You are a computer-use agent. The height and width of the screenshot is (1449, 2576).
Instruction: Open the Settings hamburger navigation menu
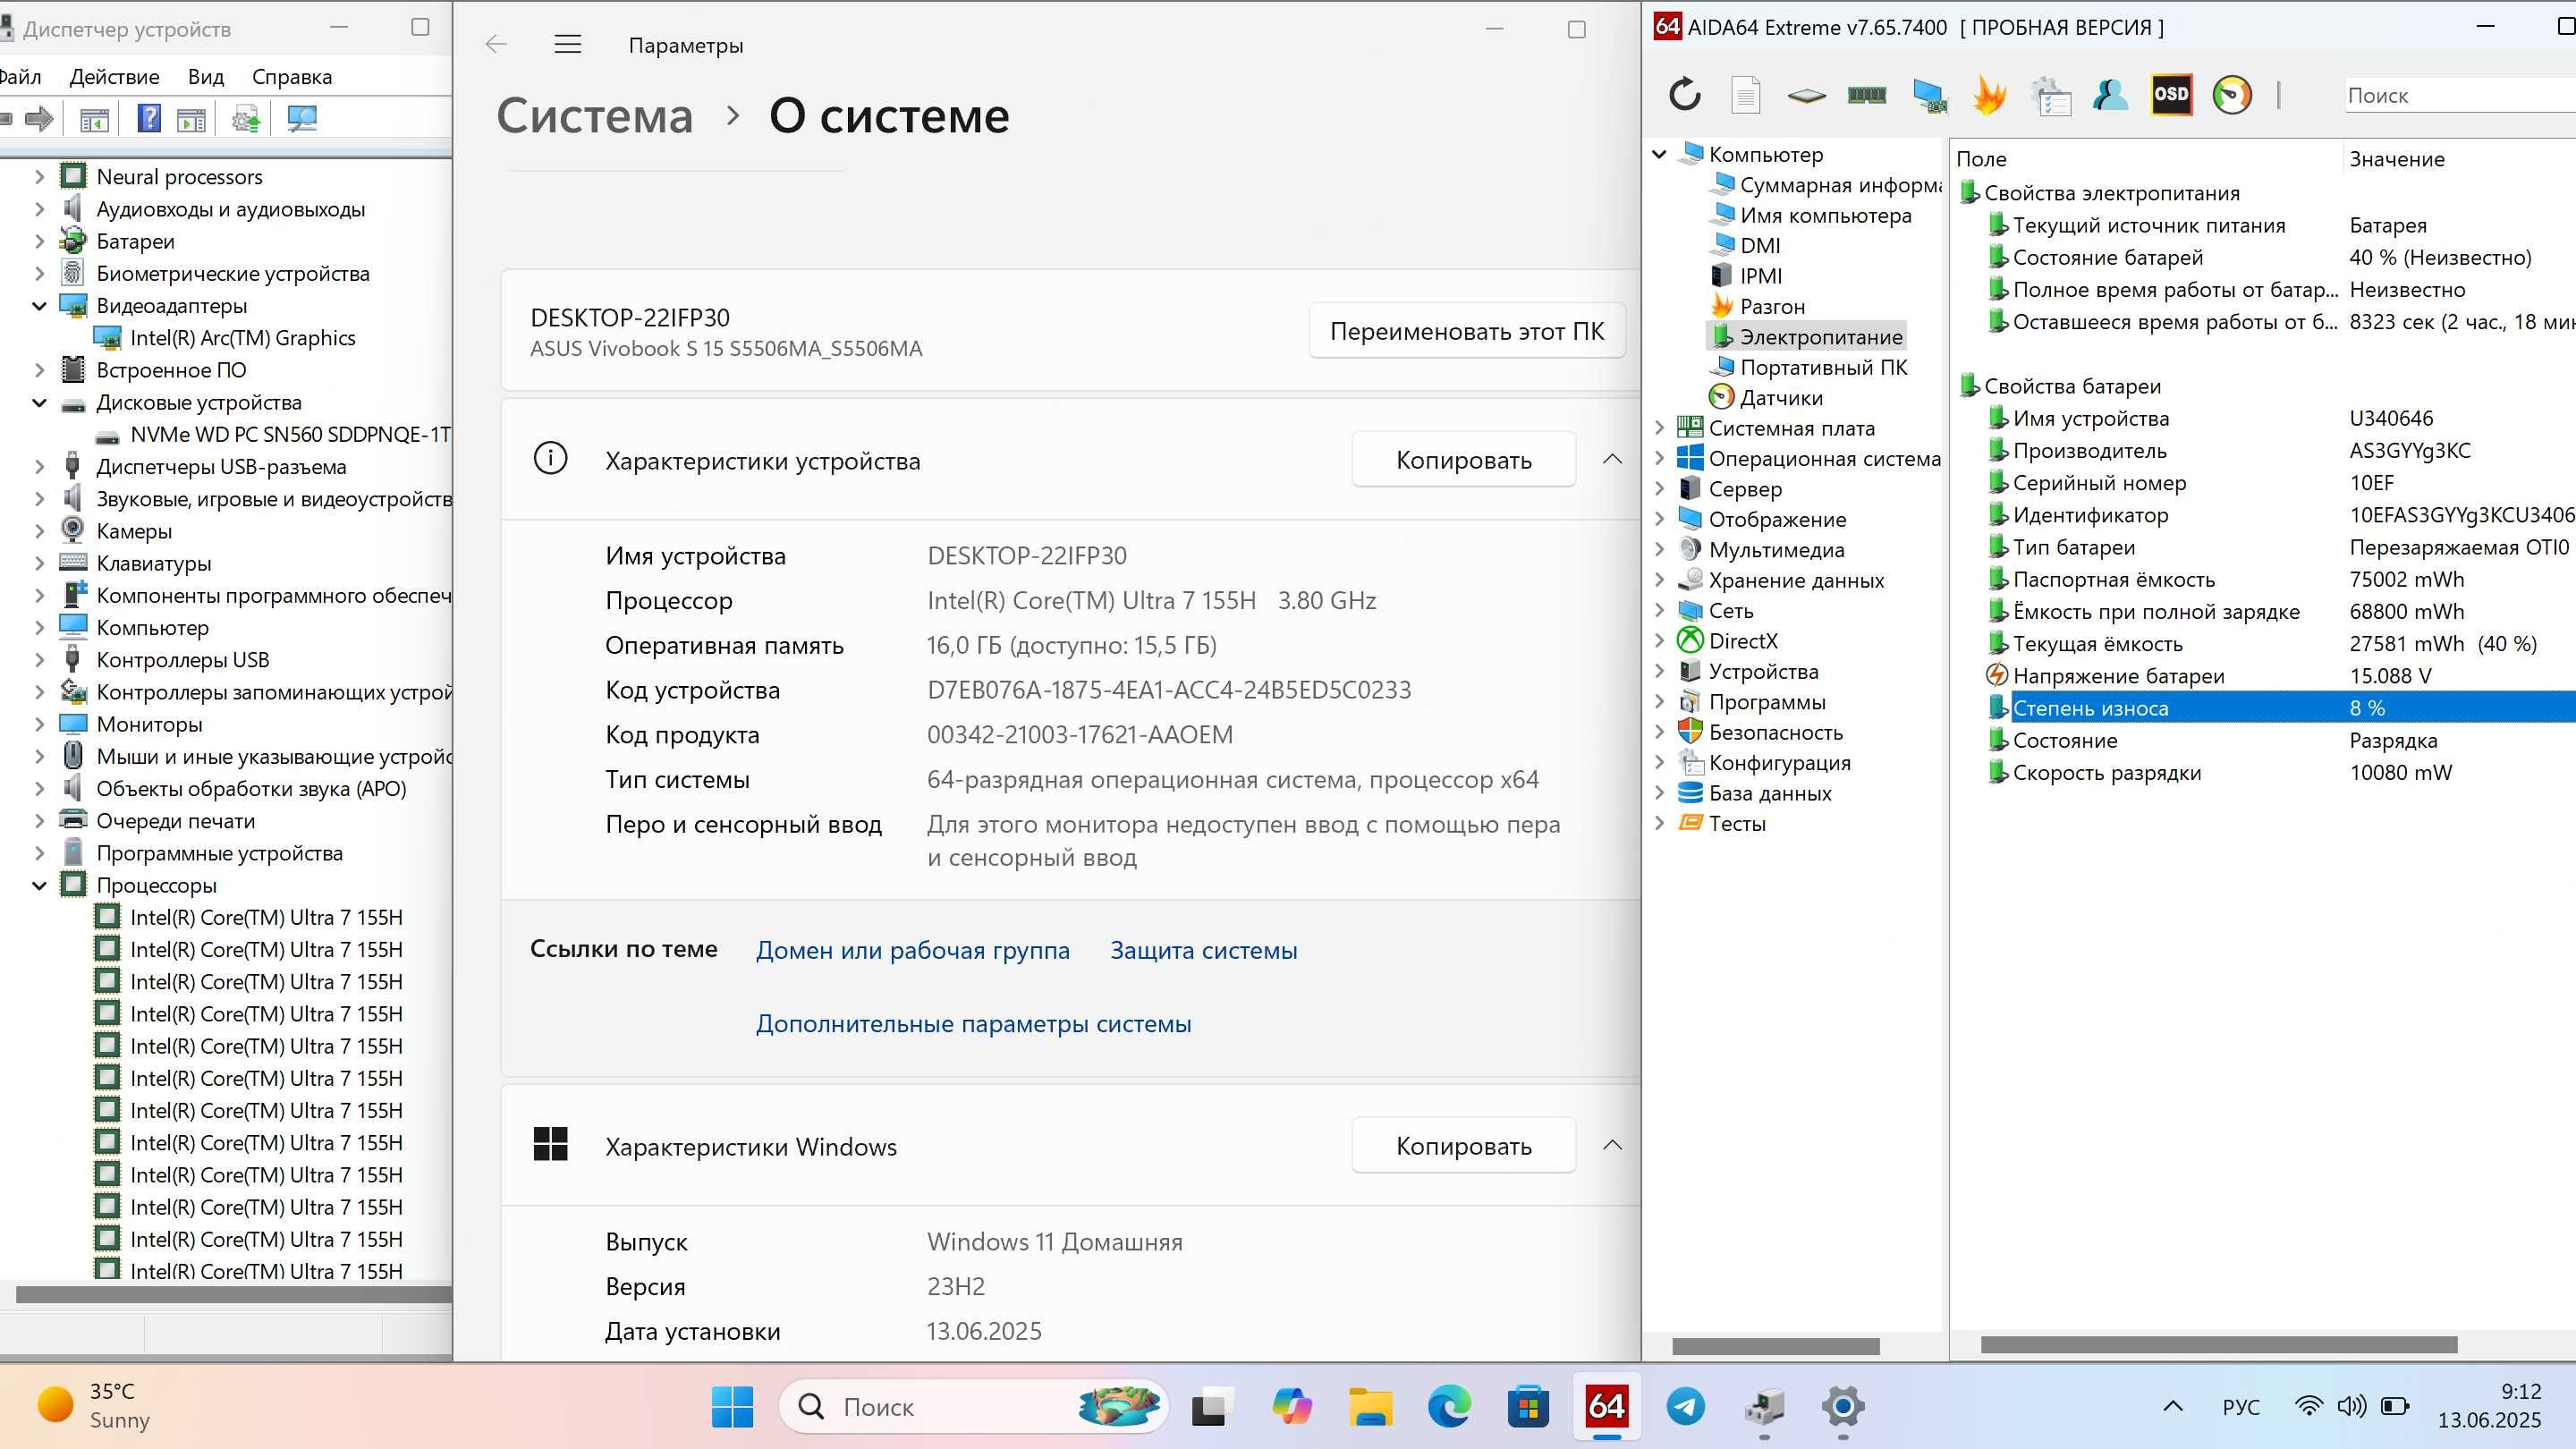click(568, 44)
